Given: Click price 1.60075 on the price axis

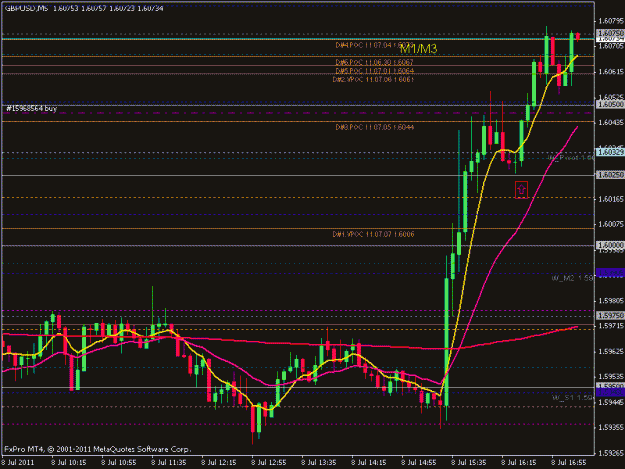Looking at the screenshot, I should [x=611, y=224].
